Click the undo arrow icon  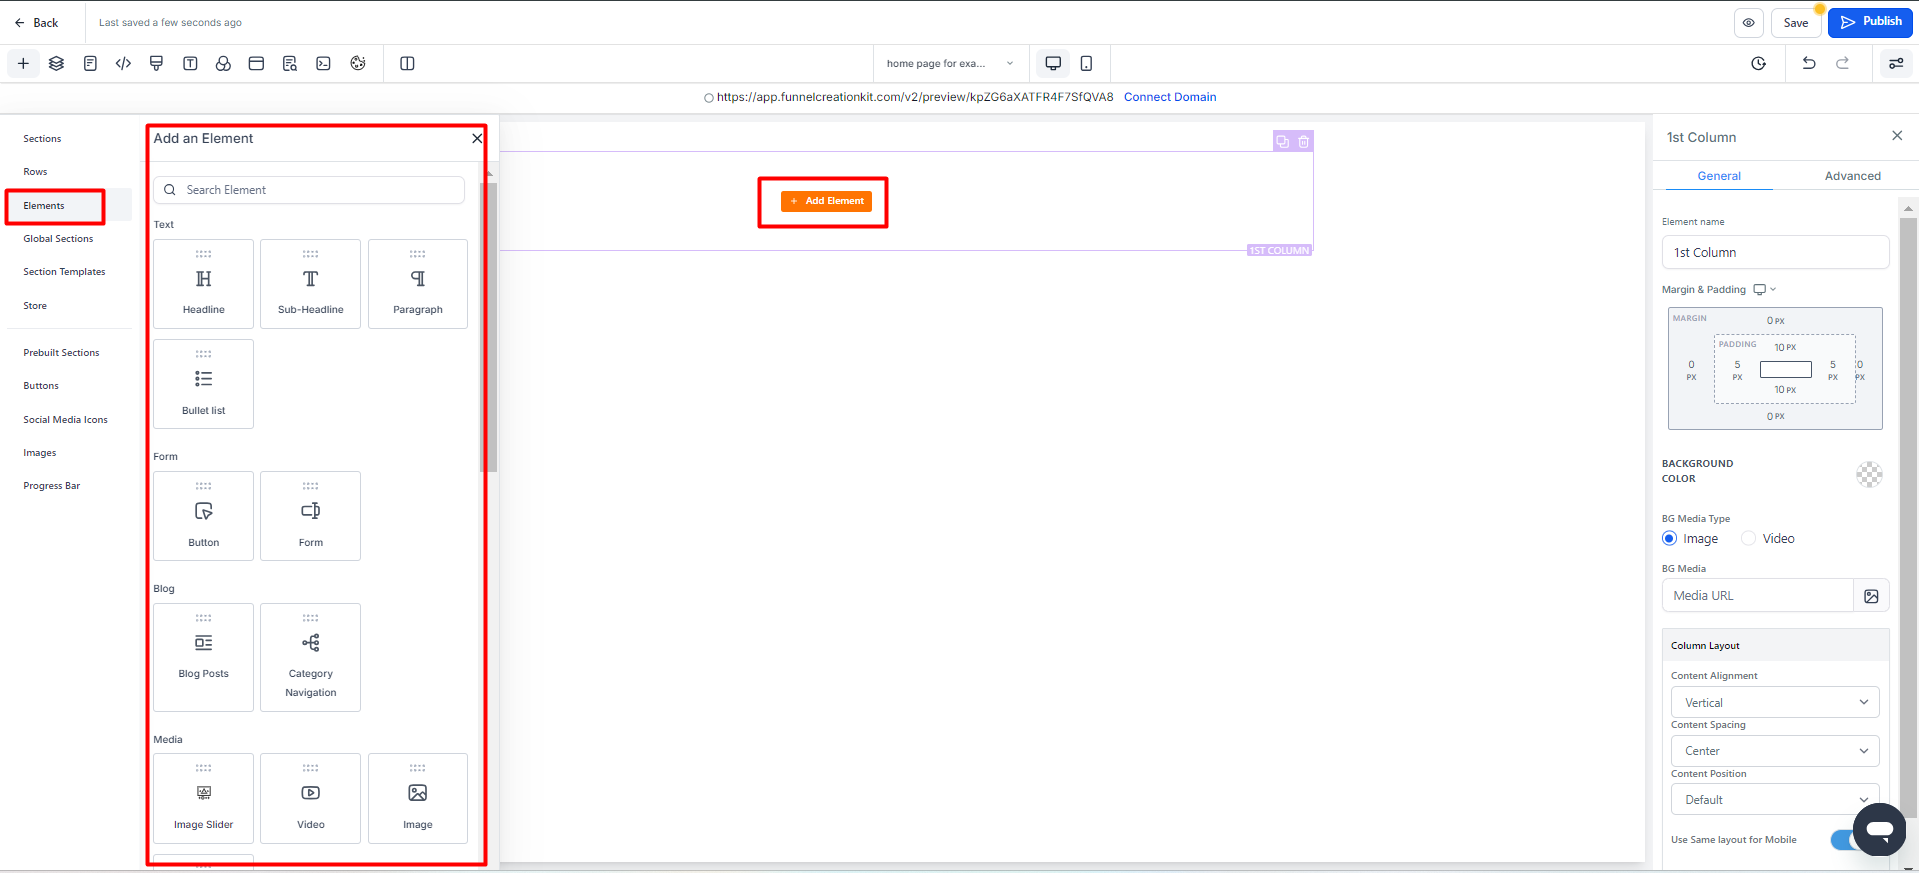1808,63
